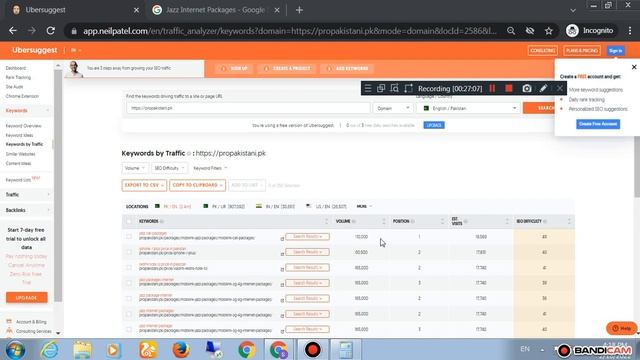Open Keyword Overview in the sidebar
640x360 pixels.
[23, 126]
